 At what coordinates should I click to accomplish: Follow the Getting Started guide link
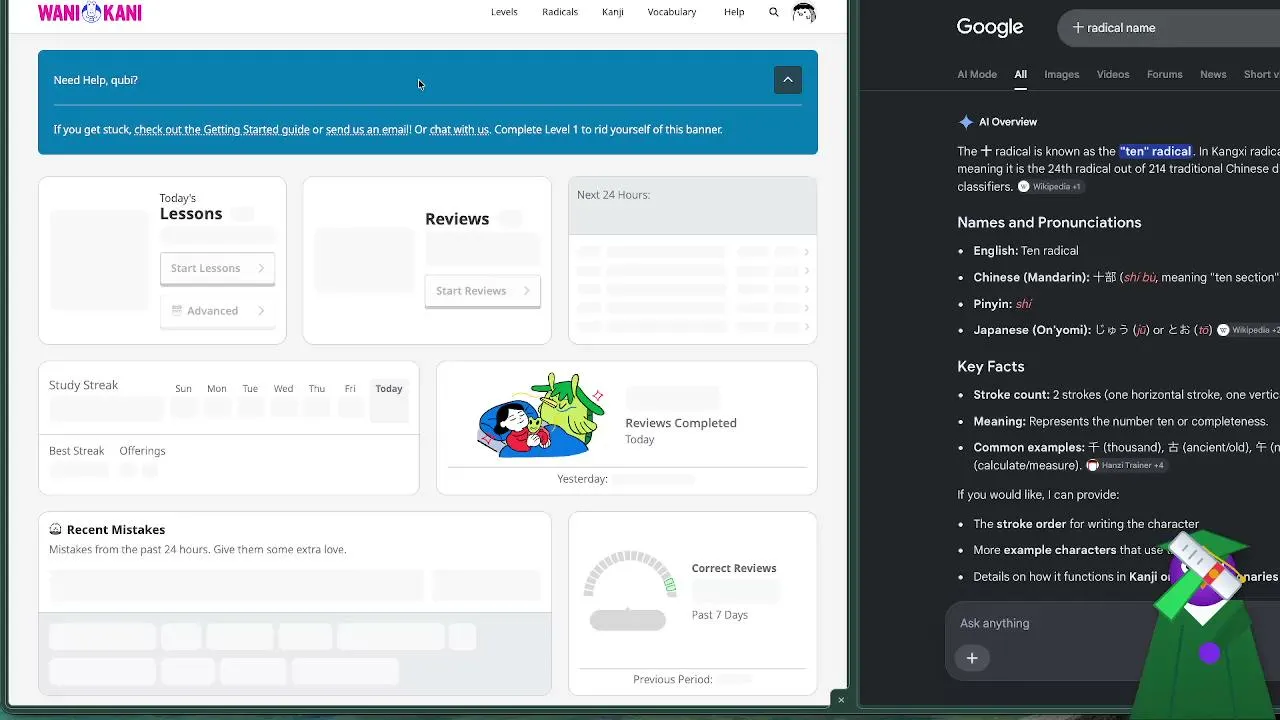[x=222, y=129]
